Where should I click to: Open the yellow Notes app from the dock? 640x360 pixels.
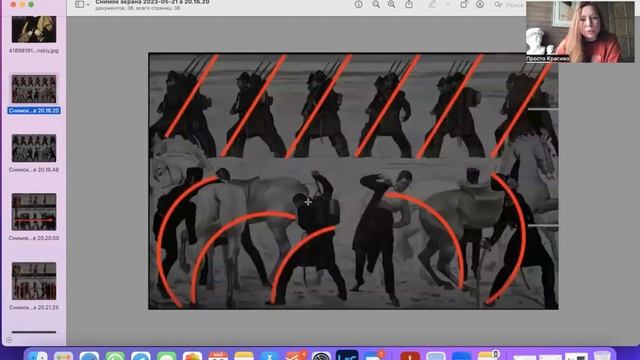tap(244, 356)
